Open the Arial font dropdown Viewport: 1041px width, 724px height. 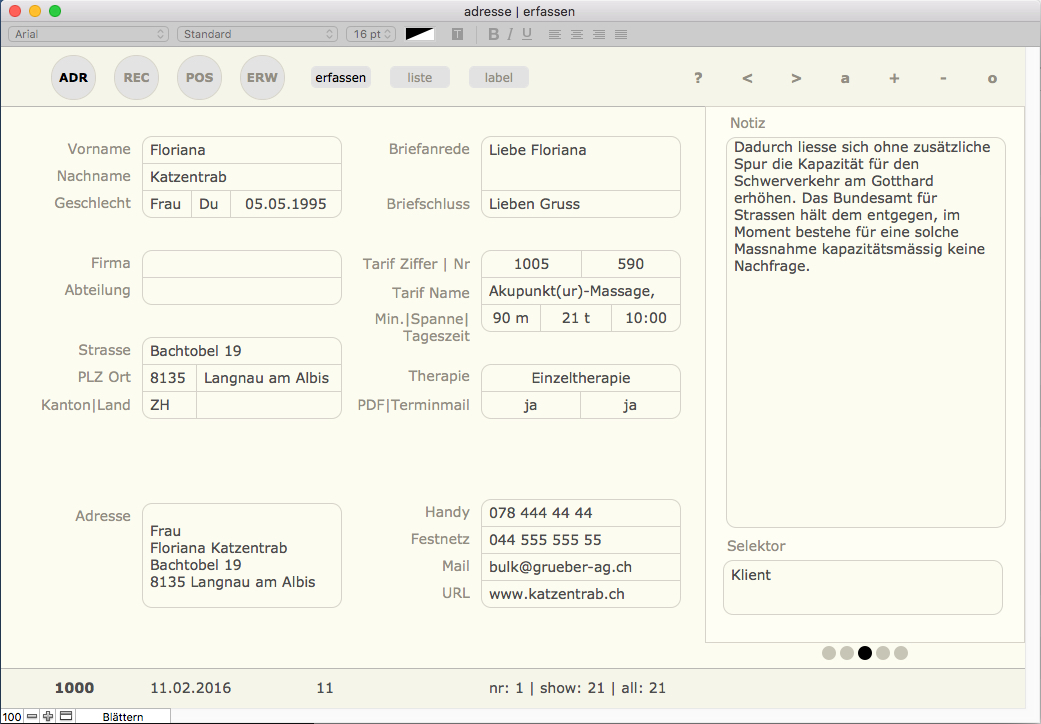[88, 34]
